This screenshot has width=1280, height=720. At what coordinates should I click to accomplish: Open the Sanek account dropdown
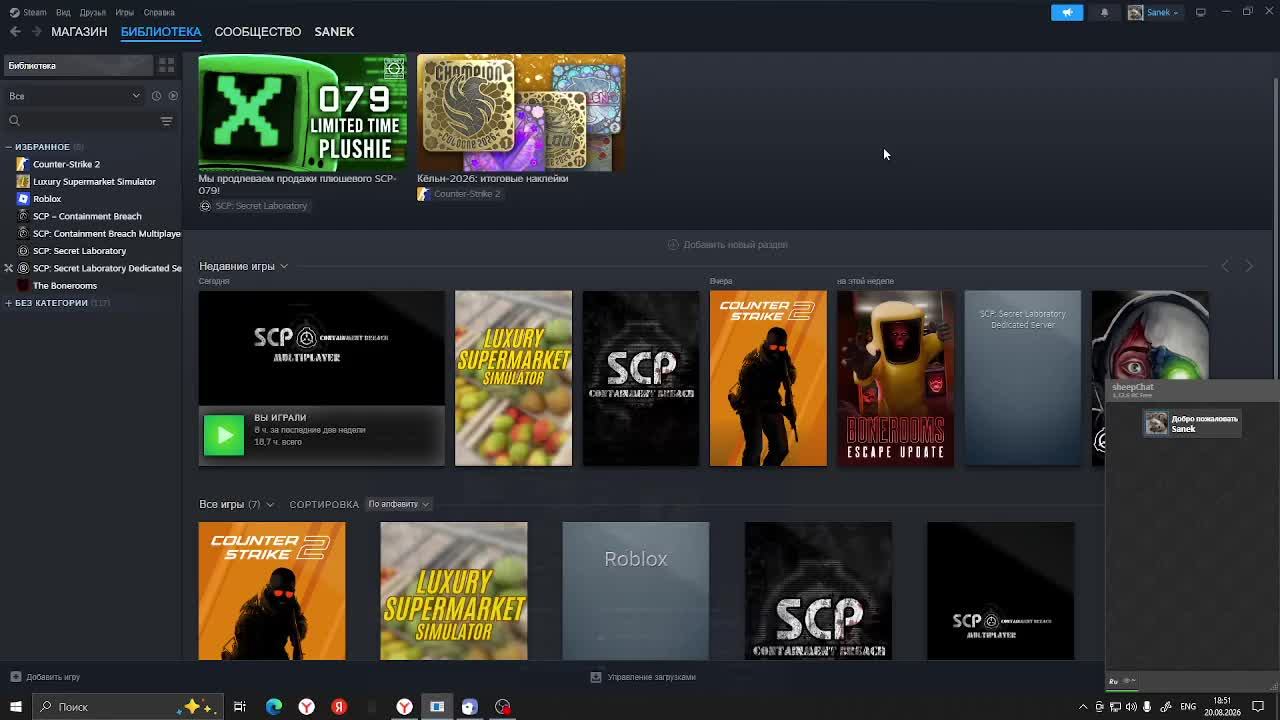point(1154,12)
